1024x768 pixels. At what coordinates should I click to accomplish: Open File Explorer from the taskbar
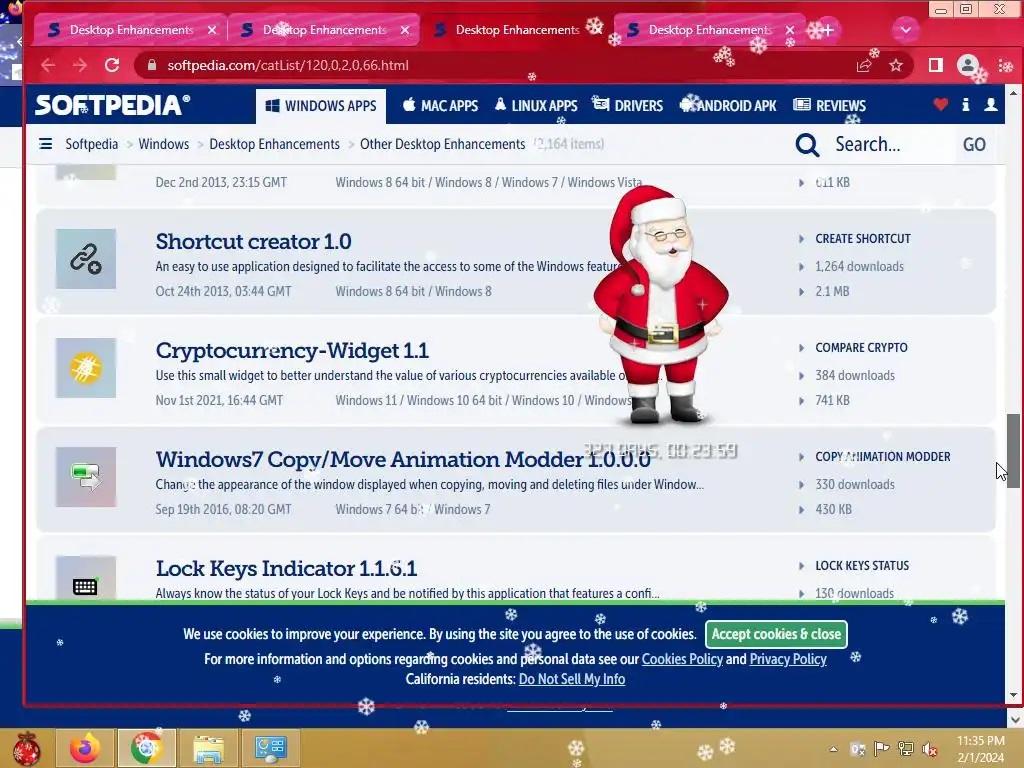tap(208, 748)
